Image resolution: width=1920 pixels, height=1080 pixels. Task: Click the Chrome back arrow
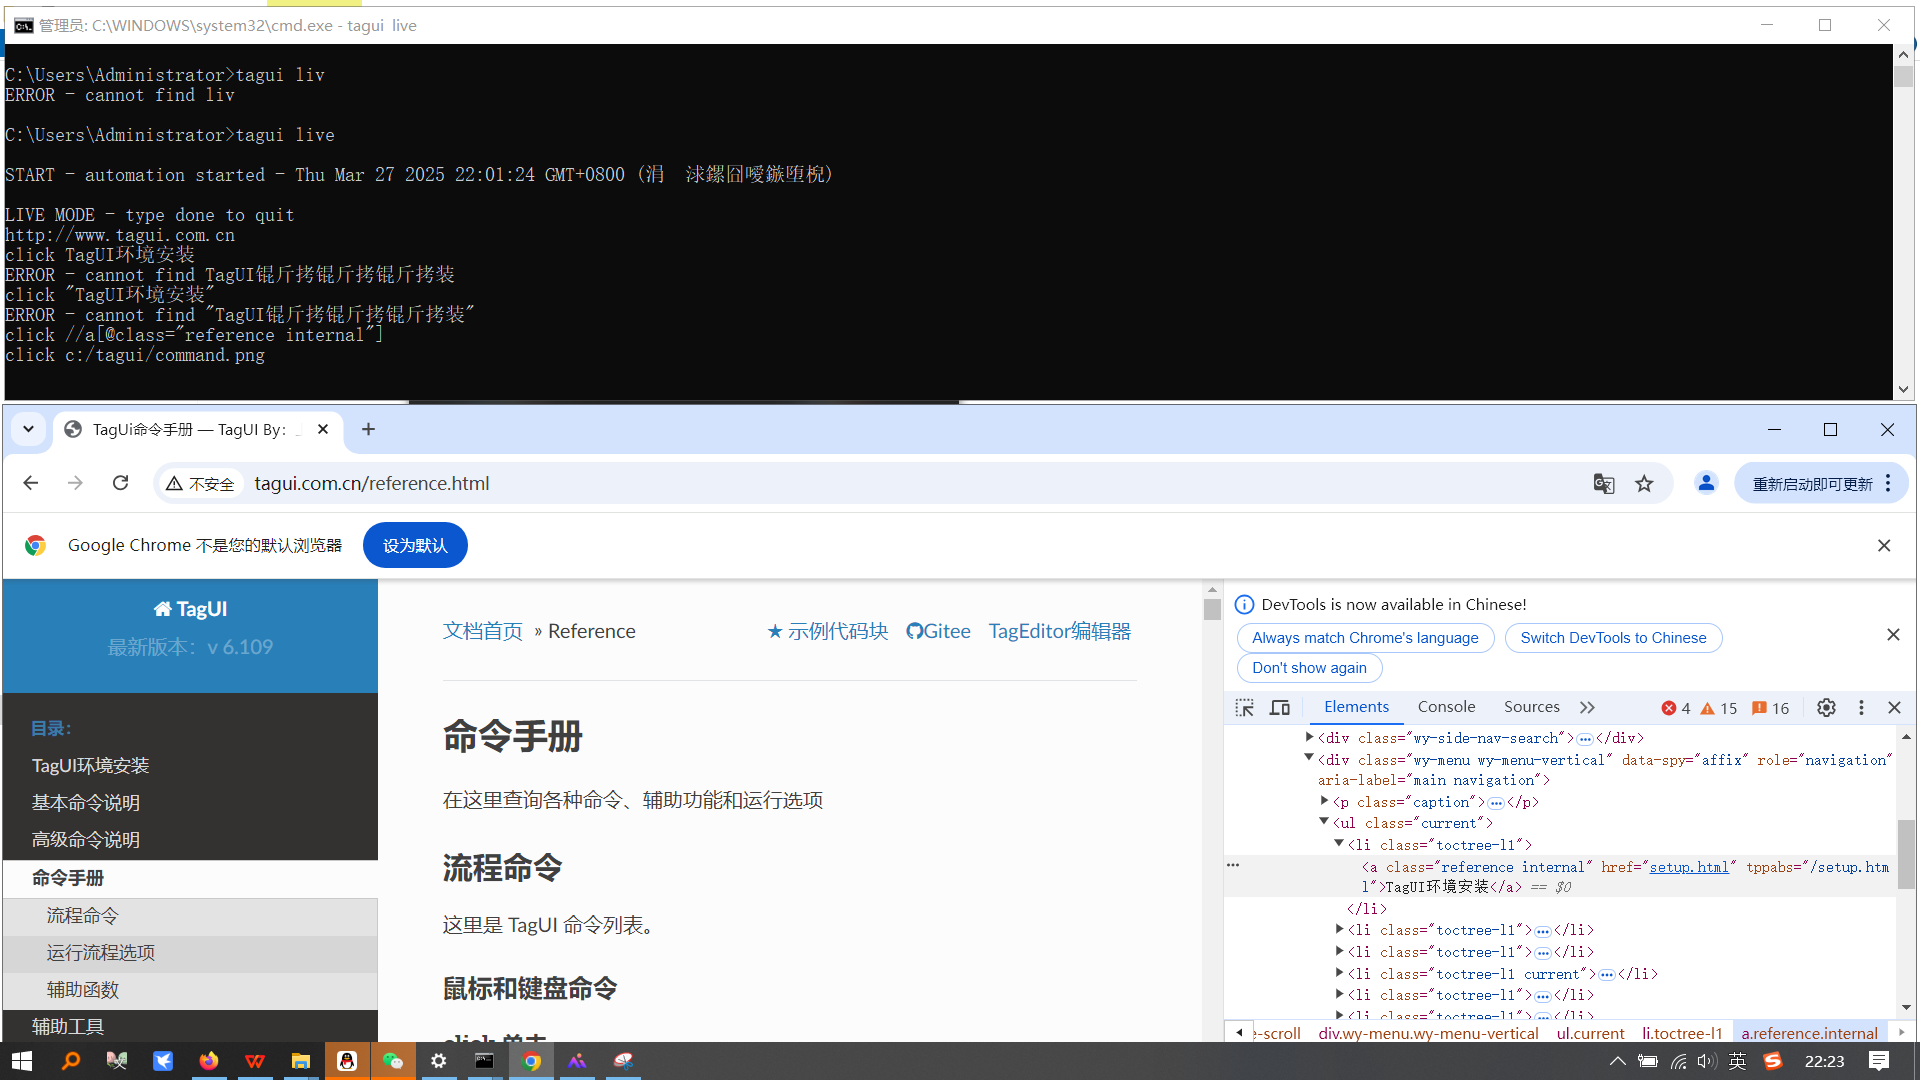pyautogui.click(x=31, y=483)
